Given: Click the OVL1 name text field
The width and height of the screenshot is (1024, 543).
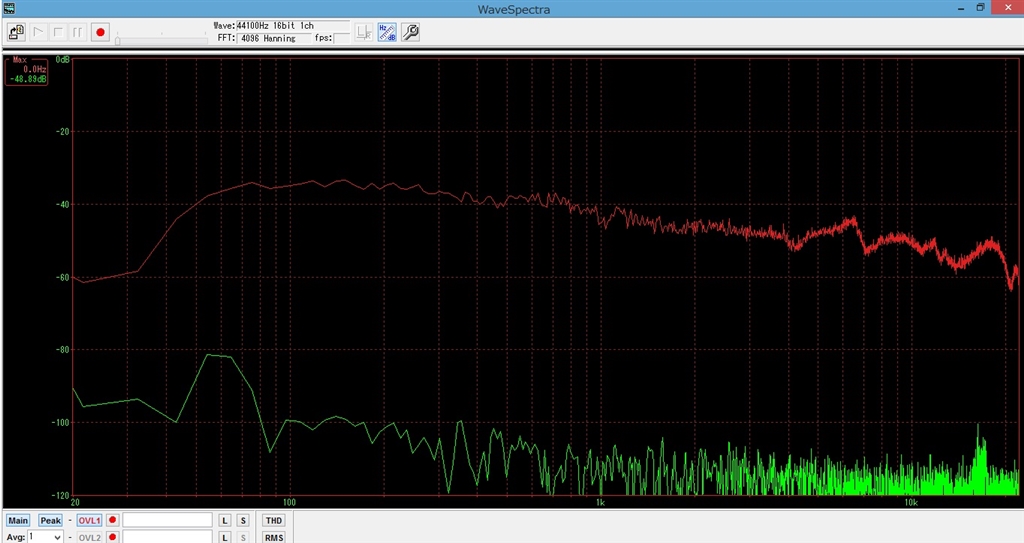Looking at the screenshot, I should click(x=168, y=521).
